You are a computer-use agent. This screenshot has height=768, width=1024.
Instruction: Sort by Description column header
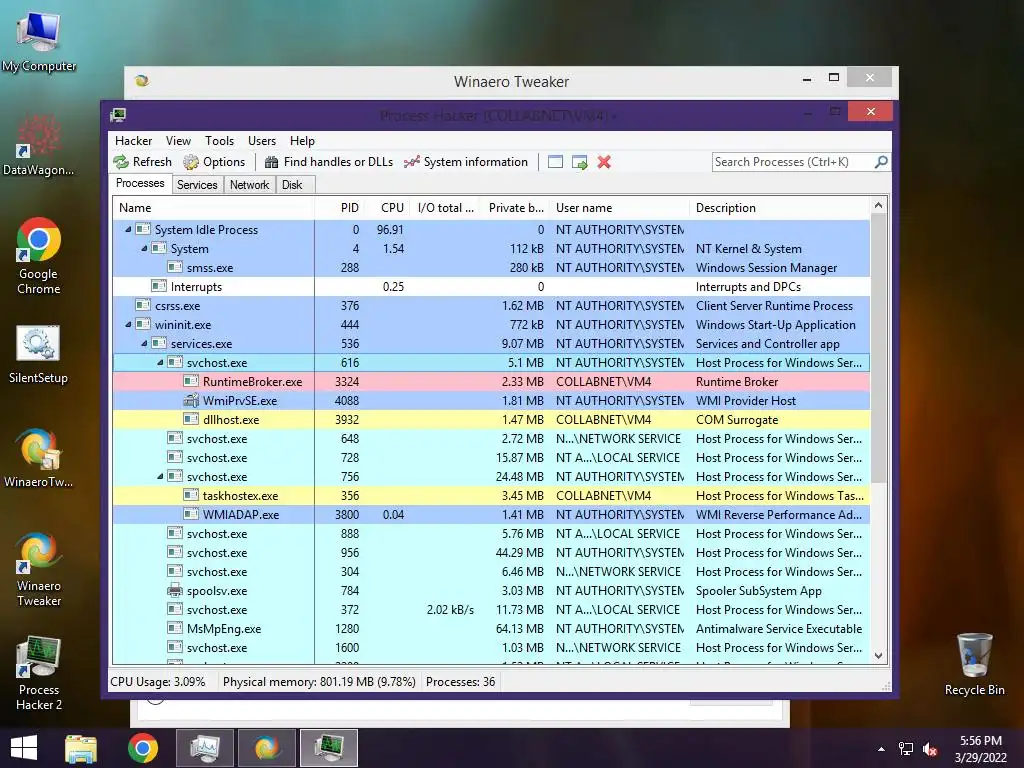click(x=780, y=208)
